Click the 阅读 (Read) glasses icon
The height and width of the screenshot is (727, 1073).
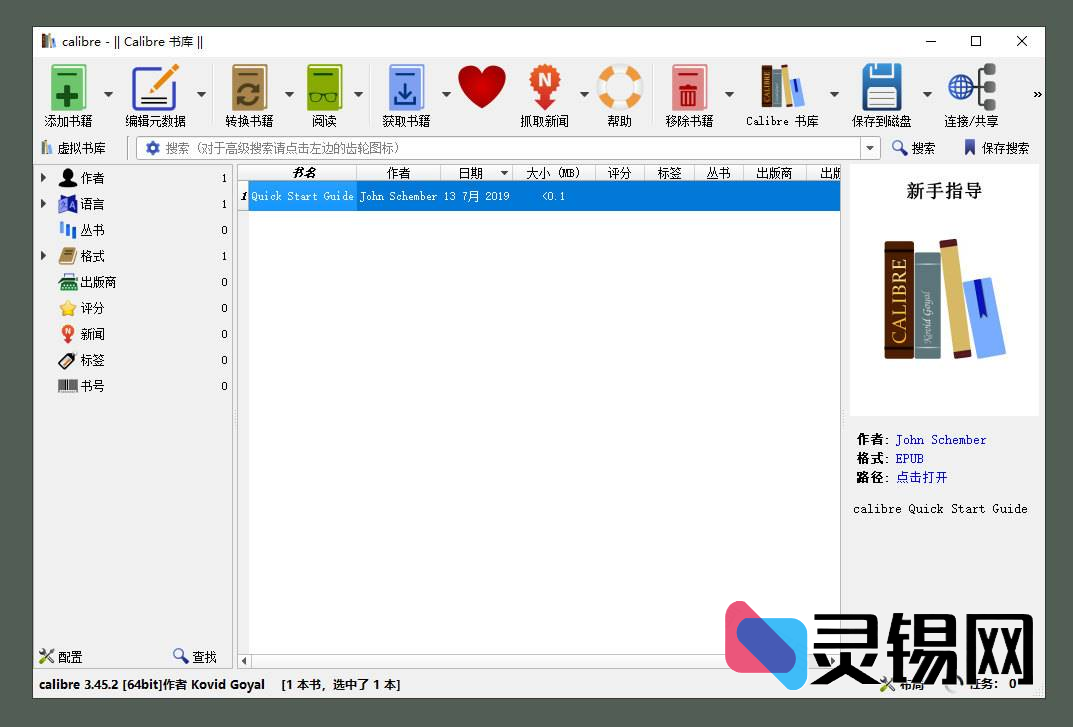pos(323,88)
